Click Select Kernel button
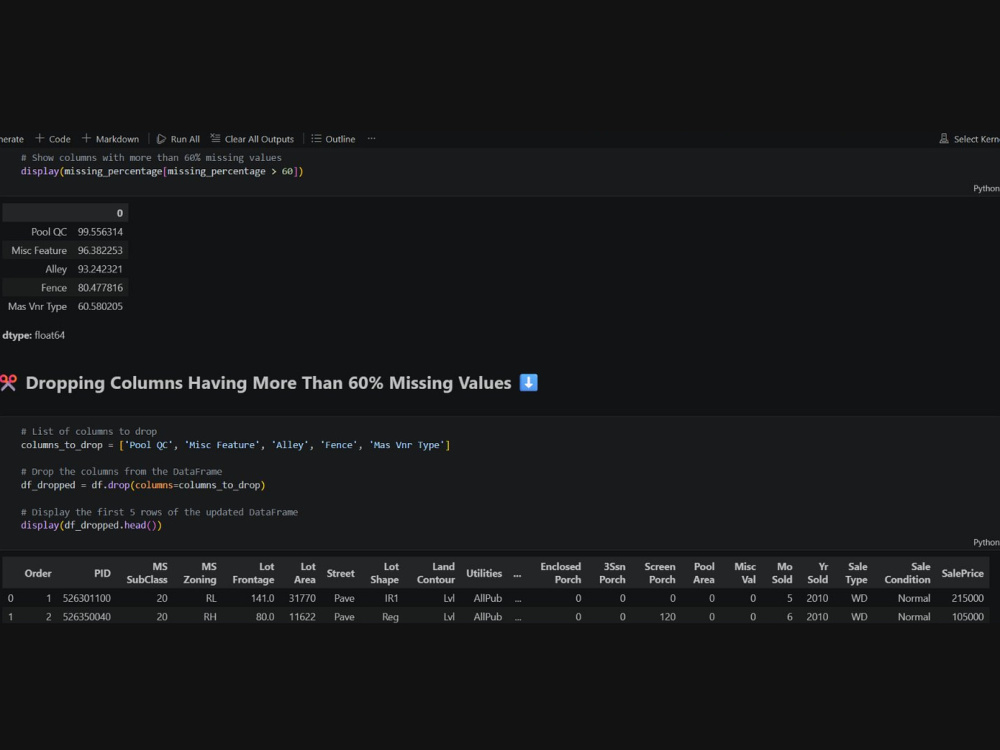The width and height of the screenshot is (1000, 750). pos(969,138)
